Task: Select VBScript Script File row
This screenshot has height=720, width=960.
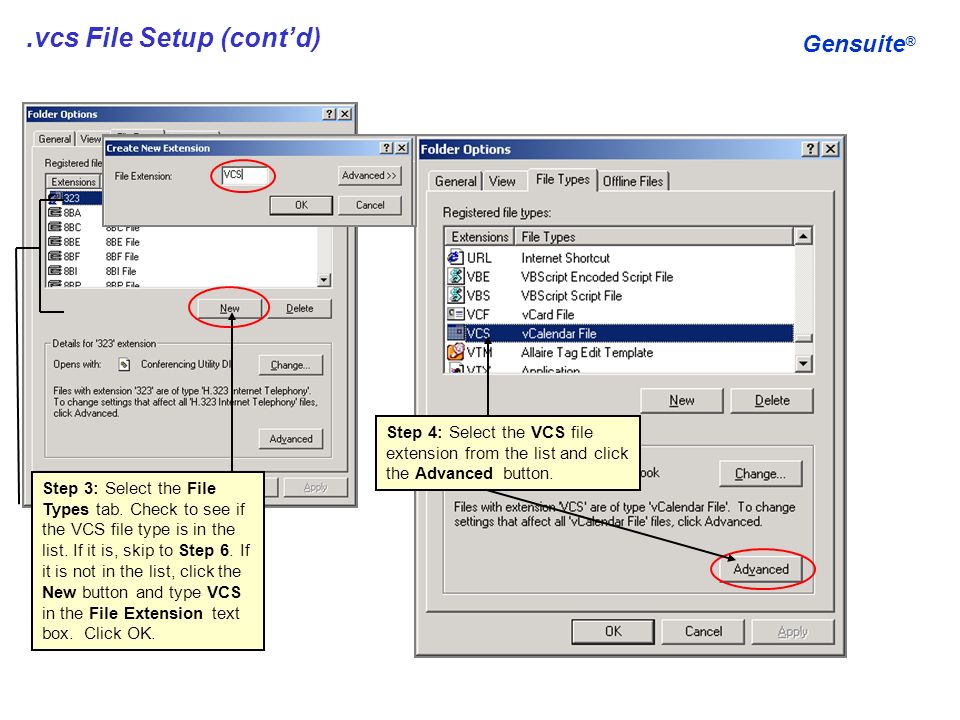Action: click(620, 296)
